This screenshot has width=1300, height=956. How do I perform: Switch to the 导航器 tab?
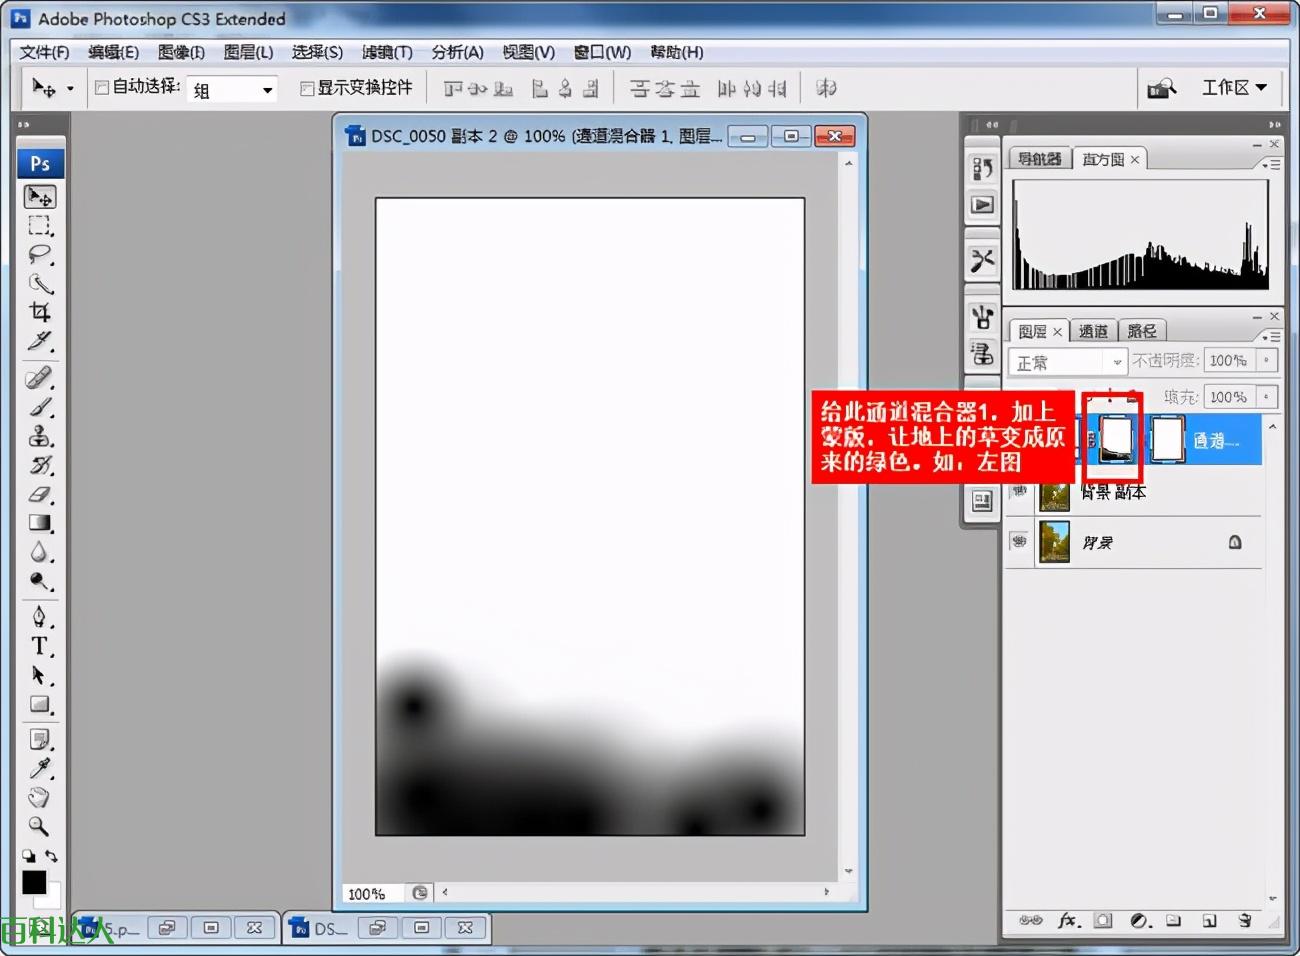tap(1039, 159)
